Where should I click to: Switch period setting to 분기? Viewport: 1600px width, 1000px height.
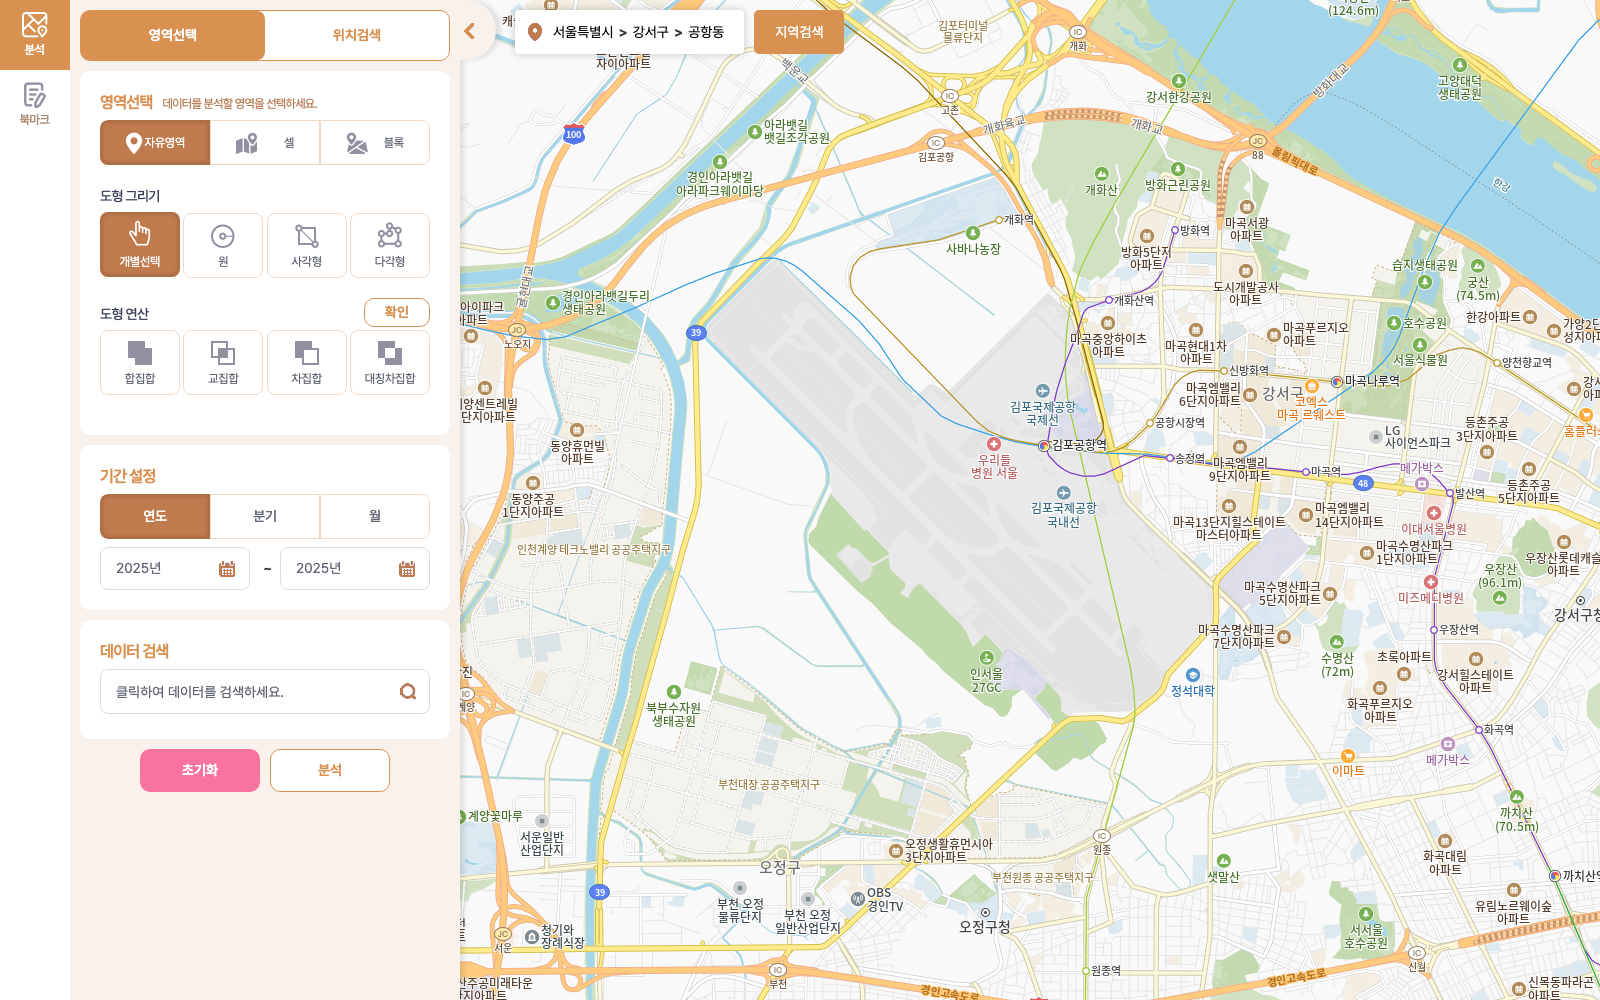(265, 516)
